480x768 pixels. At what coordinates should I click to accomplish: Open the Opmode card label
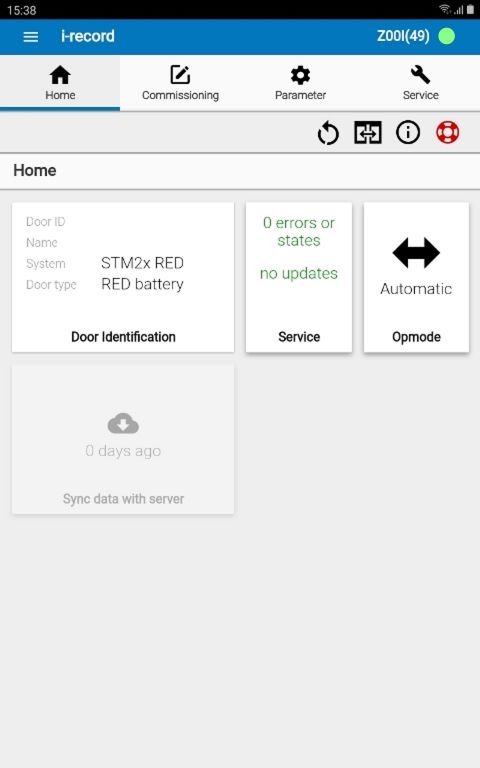[x=416, y=337]
